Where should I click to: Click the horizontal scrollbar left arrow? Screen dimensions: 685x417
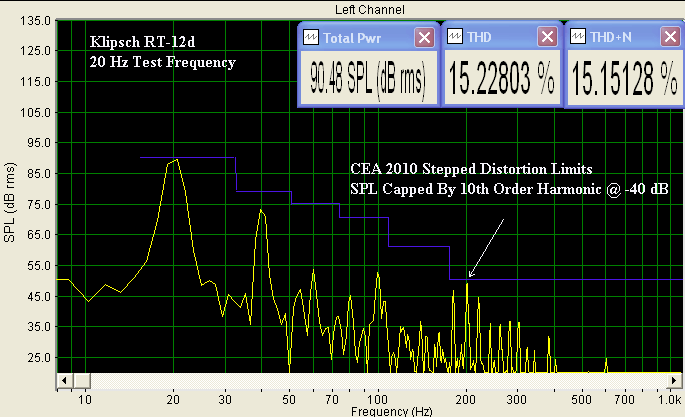[x=65, y=380]
